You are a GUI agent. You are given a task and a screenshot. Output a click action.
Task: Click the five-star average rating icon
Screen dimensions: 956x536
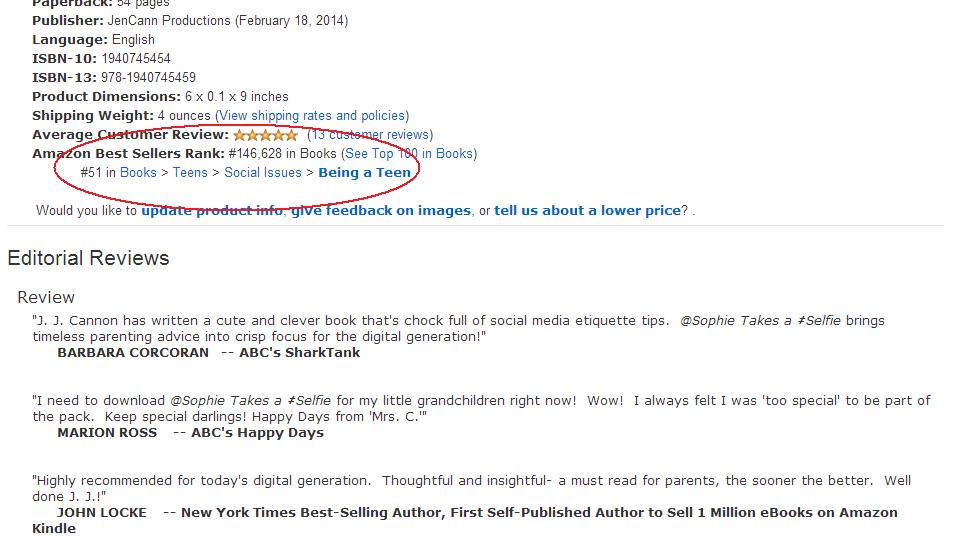point(265,135)
